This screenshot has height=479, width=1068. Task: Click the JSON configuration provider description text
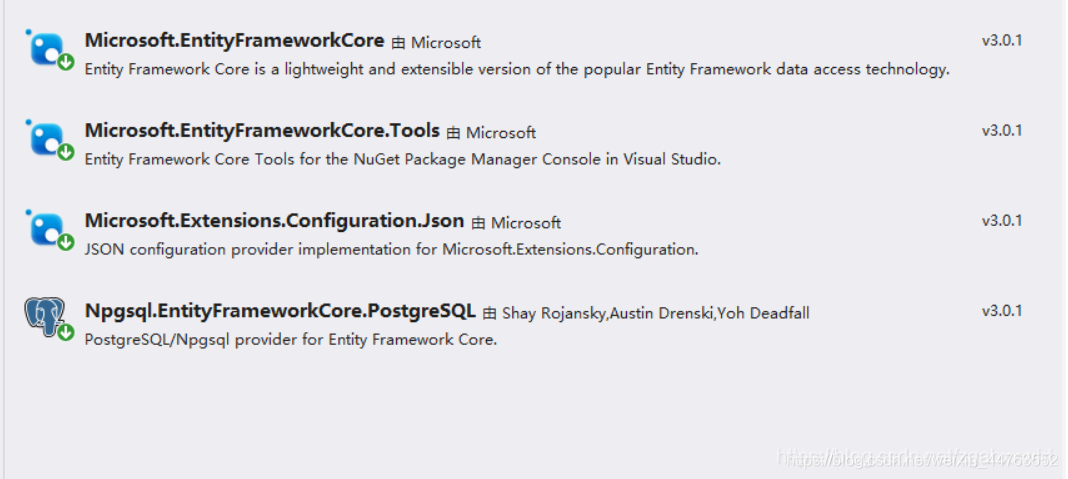[x=392, y=249]
